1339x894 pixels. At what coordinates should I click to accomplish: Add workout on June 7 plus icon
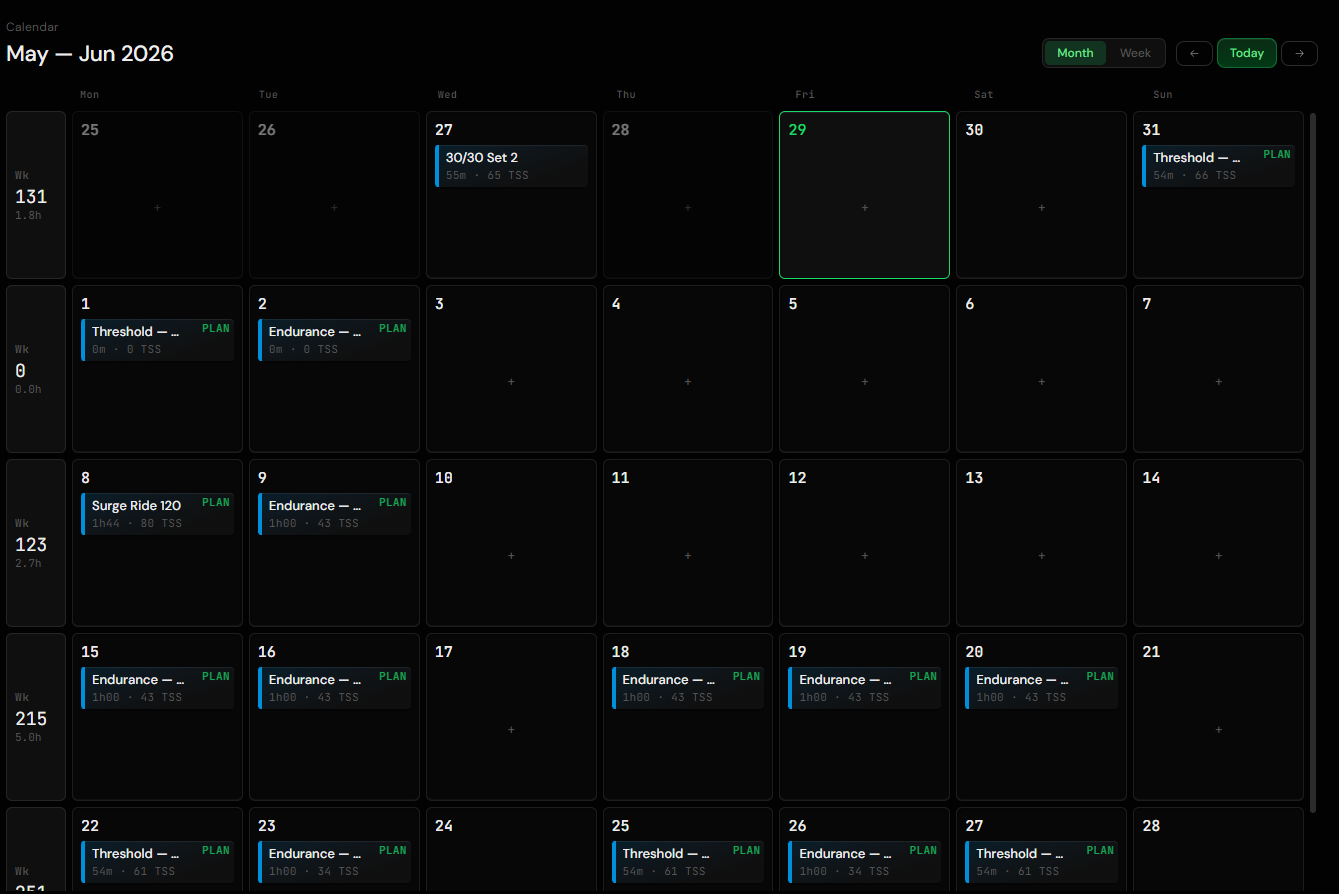1219,382
